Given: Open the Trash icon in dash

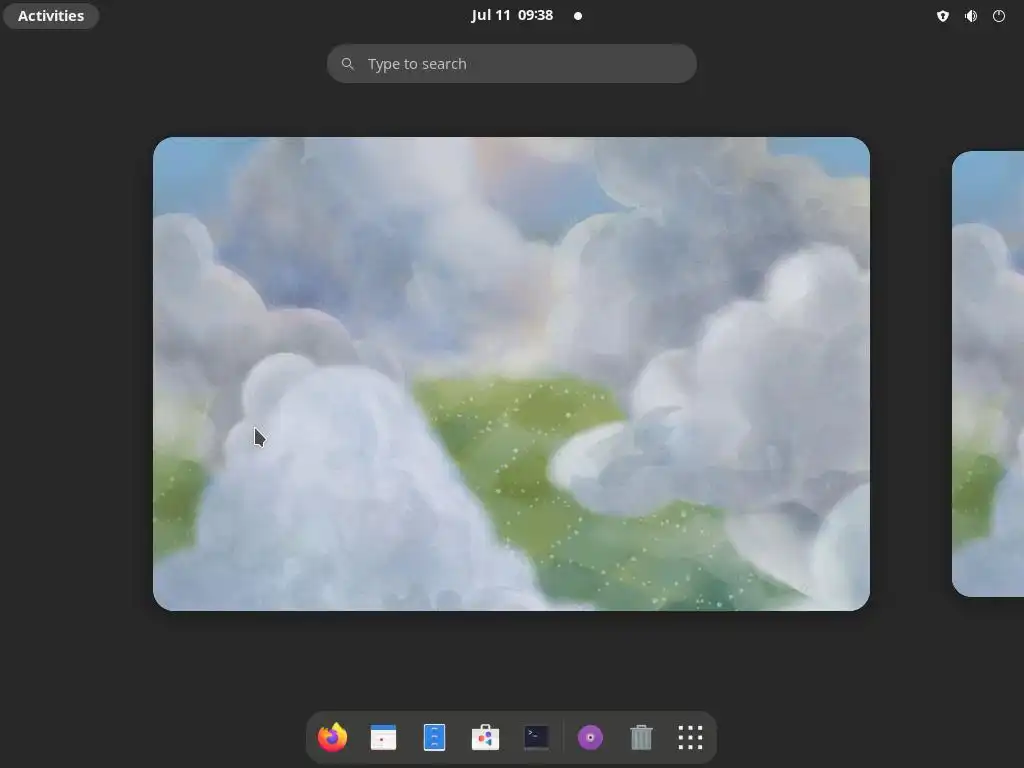Looking at the screenshot, I should click(641, 737).
